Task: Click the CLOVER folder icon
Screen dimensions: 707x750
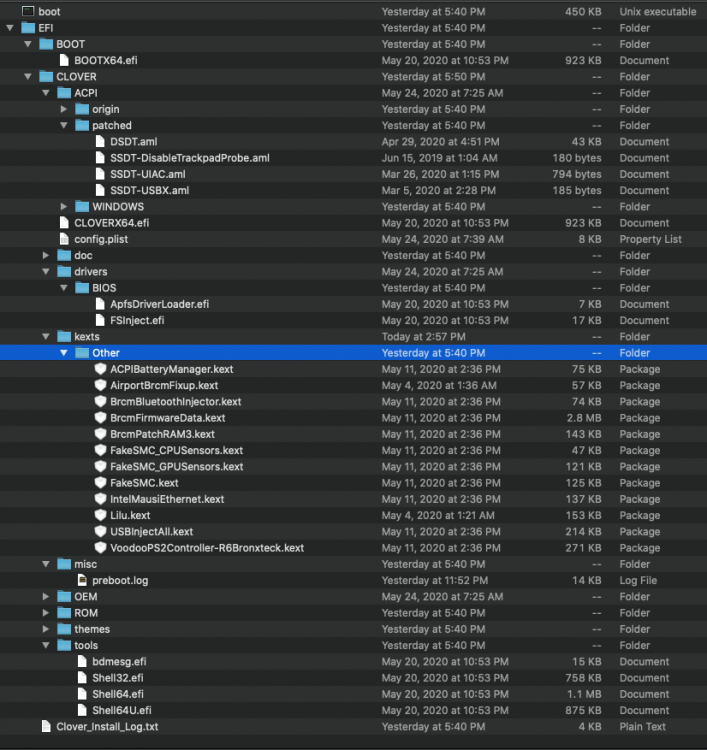Action: (46, 77)
